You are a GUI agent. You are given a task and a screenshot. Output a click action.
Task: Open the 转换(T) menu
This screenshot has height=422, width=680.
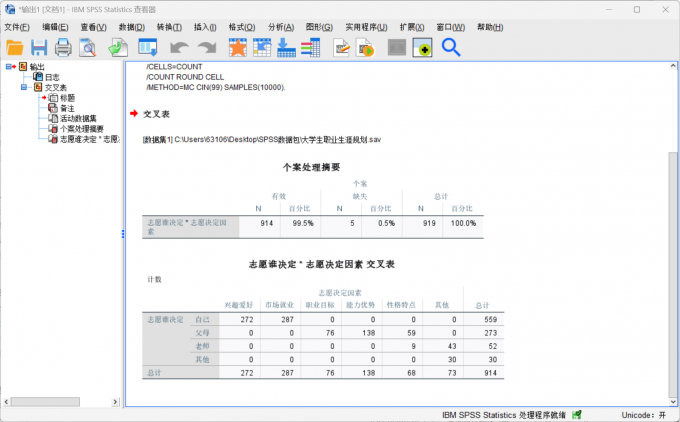[169, 27]
